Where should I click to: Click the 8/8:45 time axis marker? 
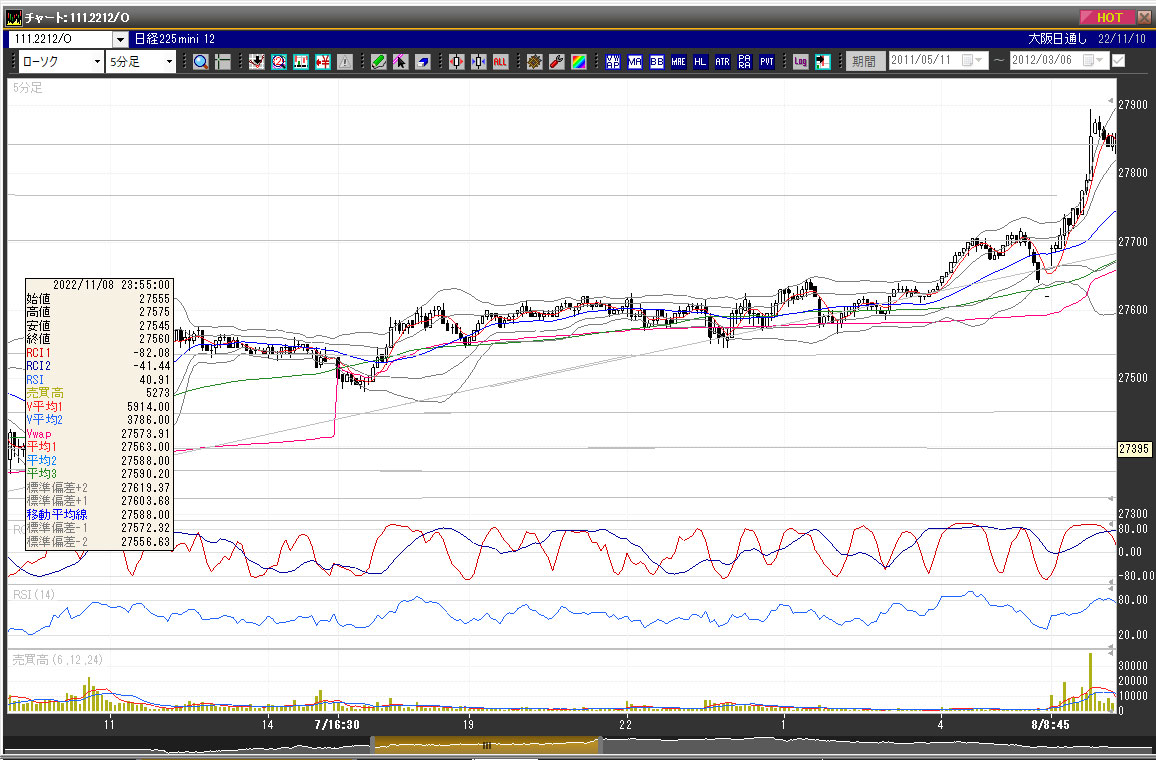[x=1050, y=725]
